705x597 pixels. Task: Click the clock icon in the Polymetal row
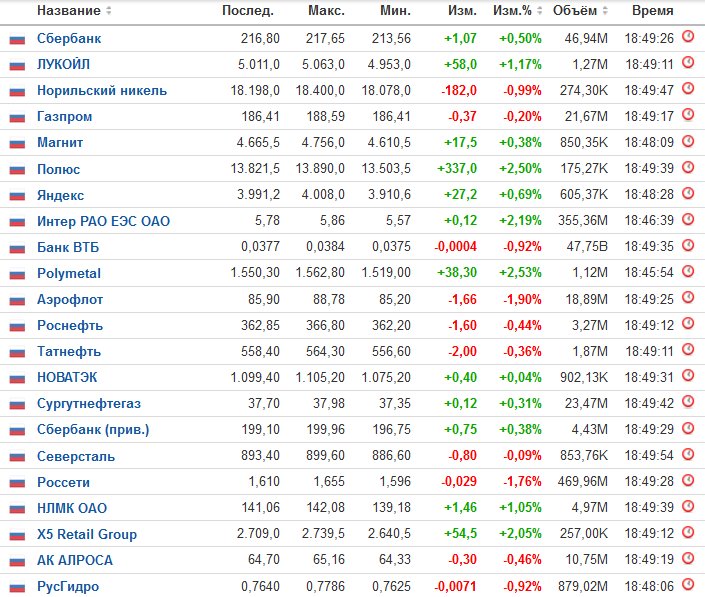pos(688,272)
